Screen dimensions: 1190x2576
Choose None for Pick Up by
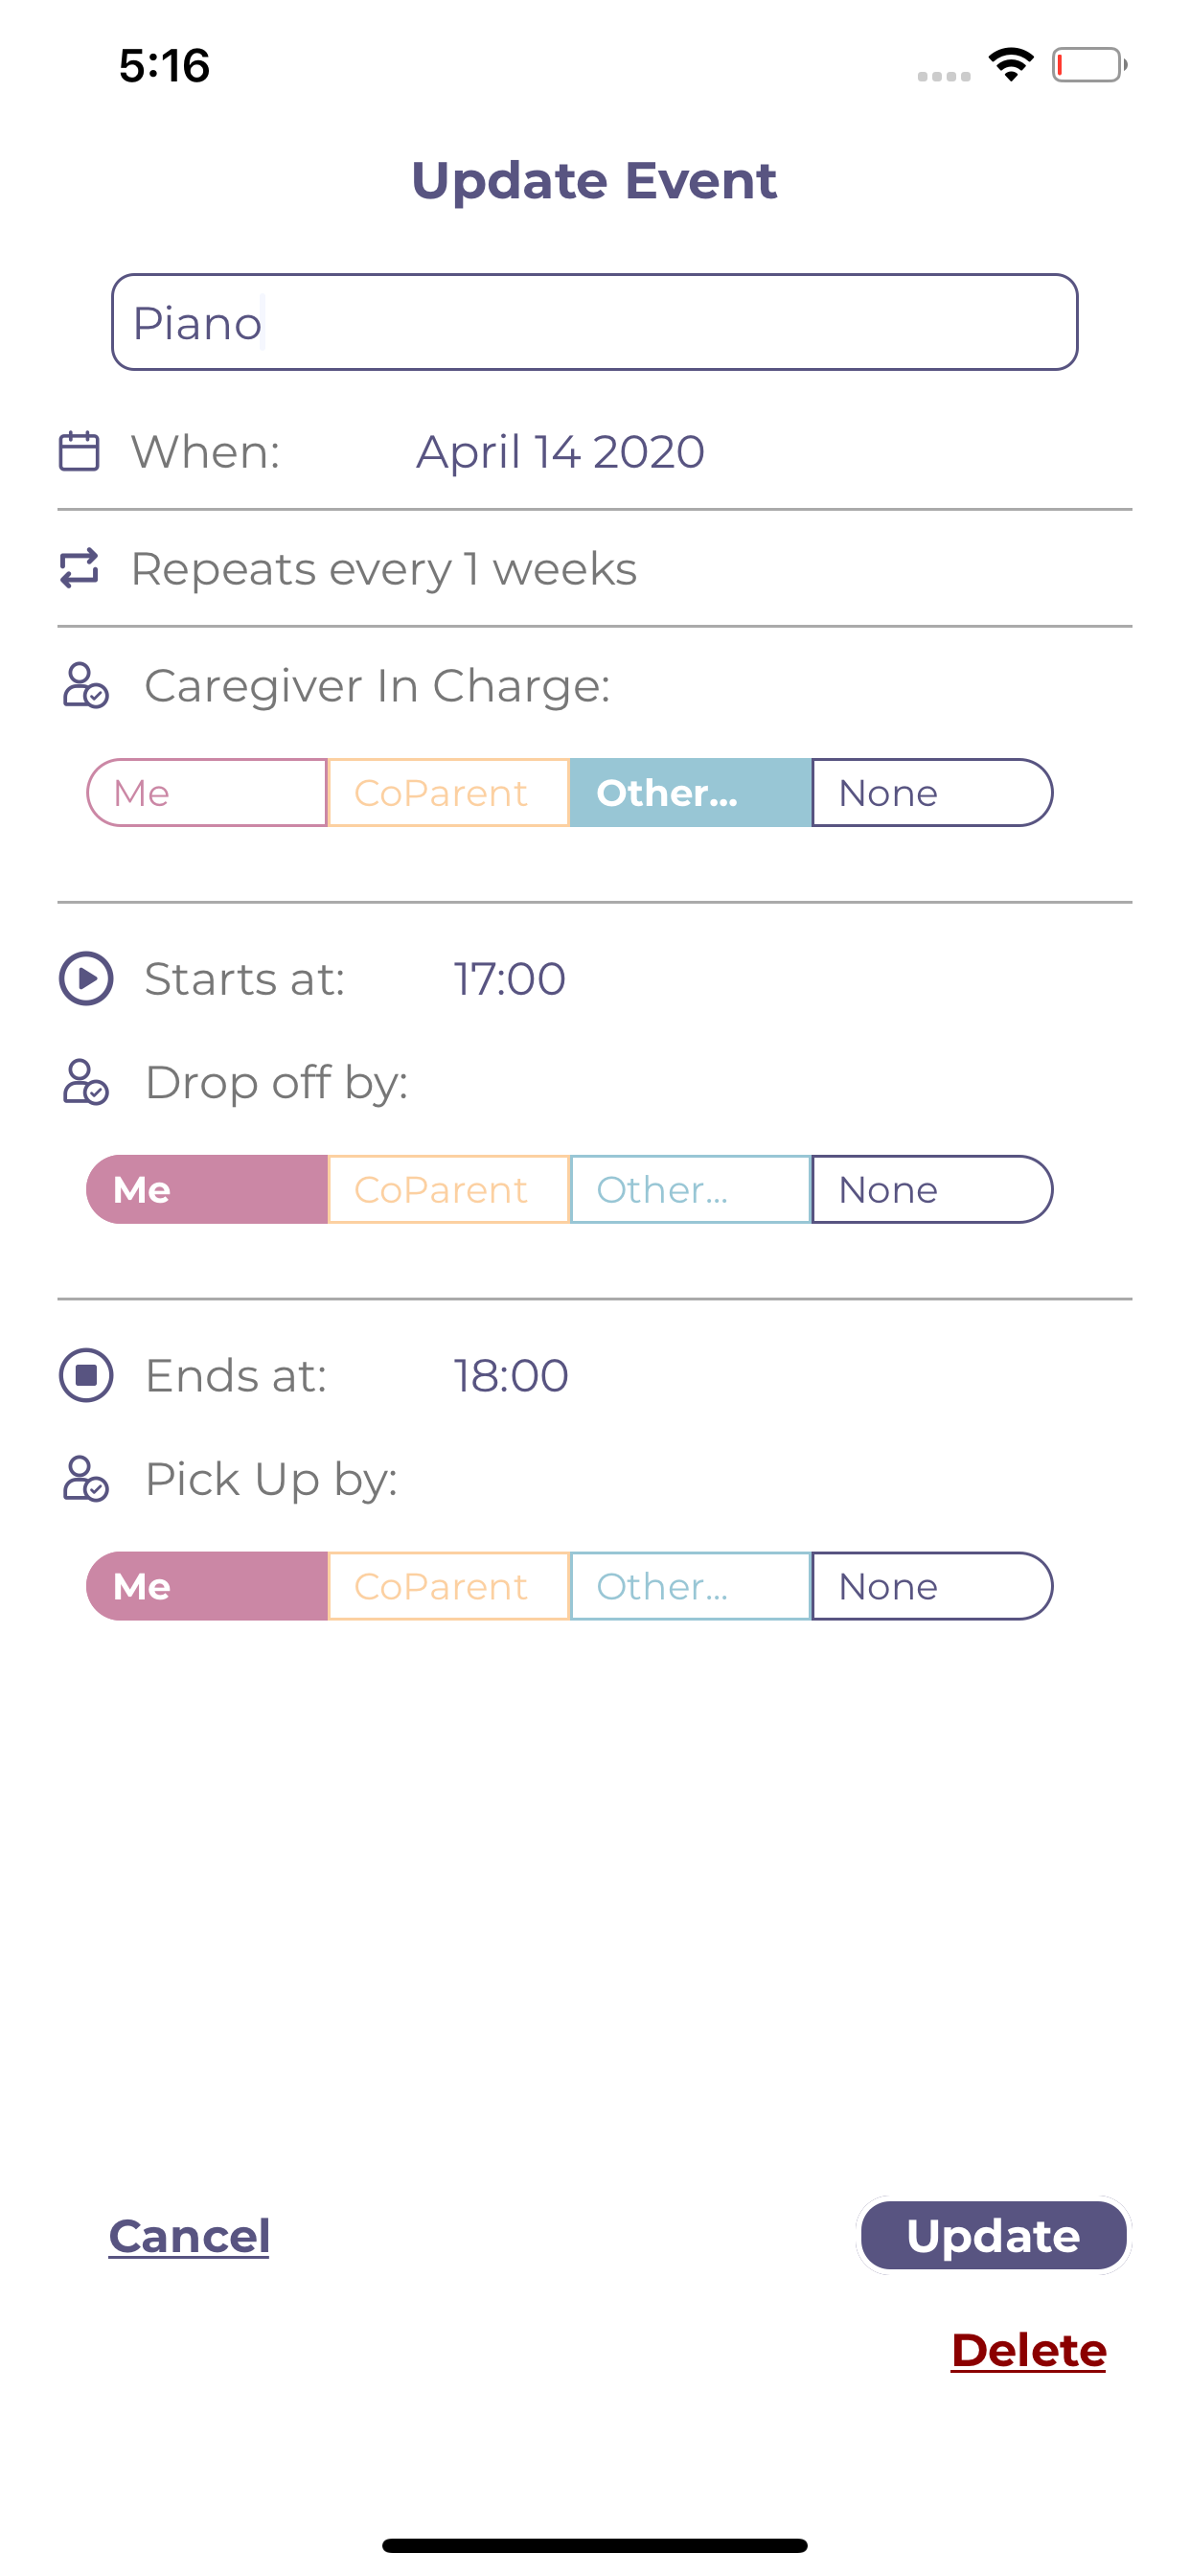(931, 1586)
